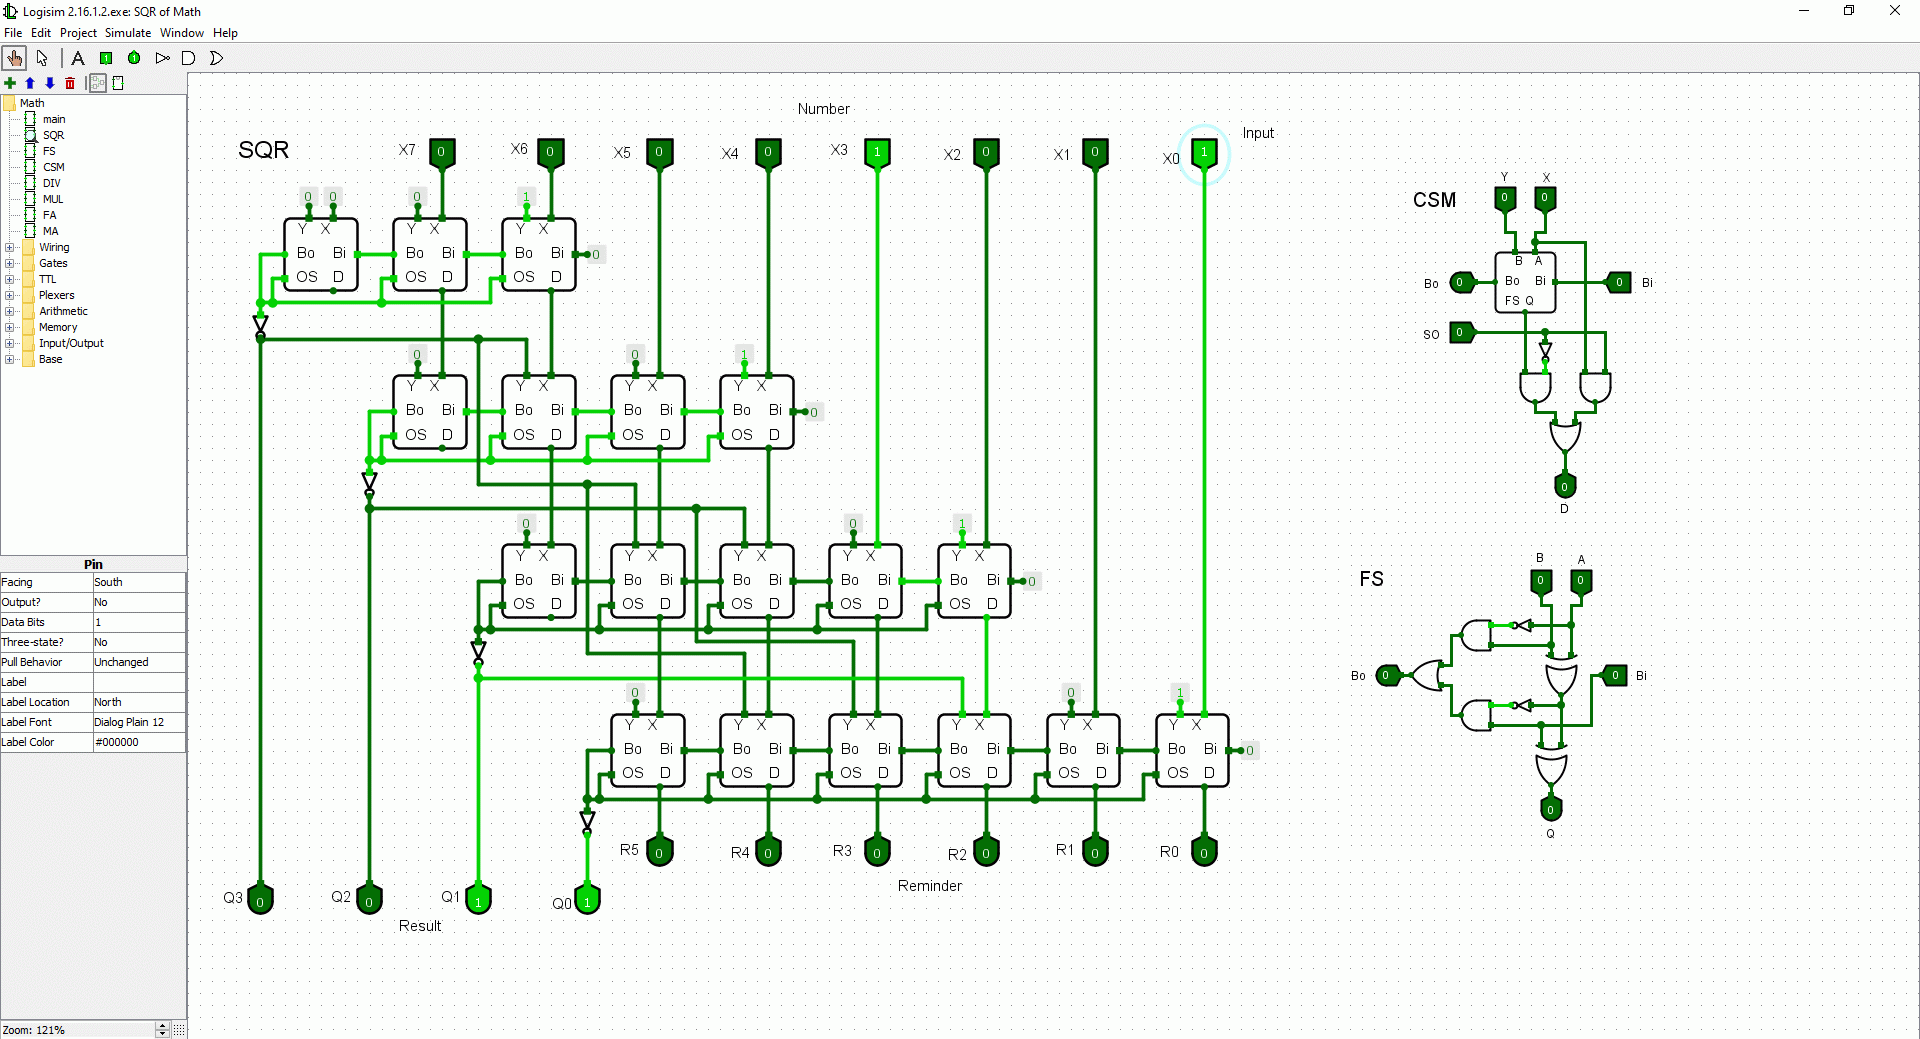Pick the Input Pin tool
This screenshot has height=1039, width=1920.
(106, 58)
